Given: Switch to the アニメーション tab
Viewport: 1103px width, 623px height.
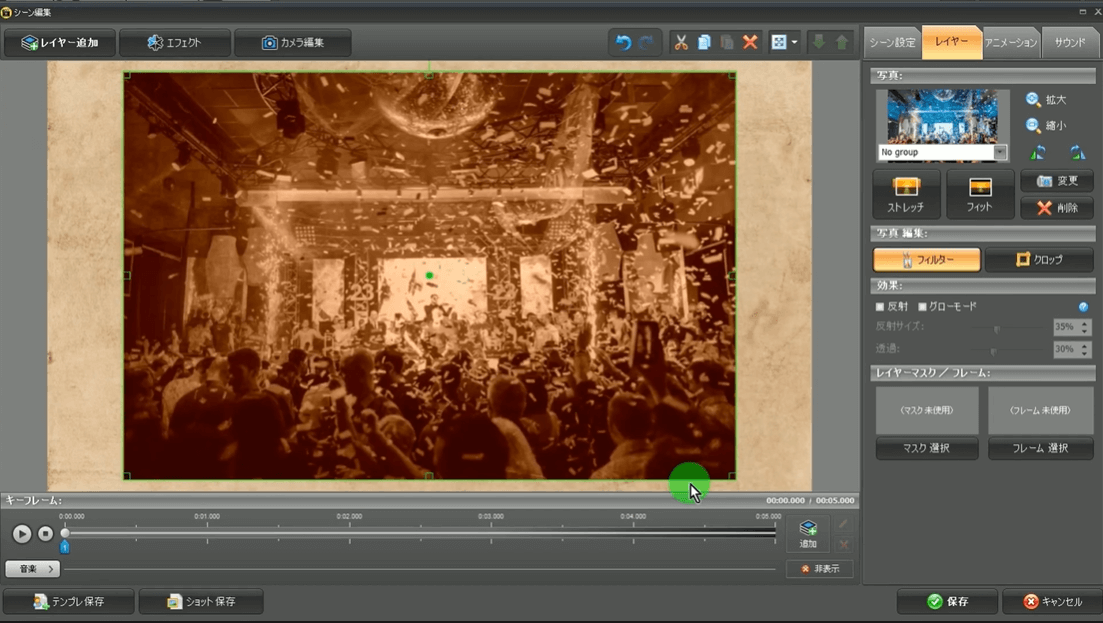Looking at the screenshot, I should (x=1011, y=43).
